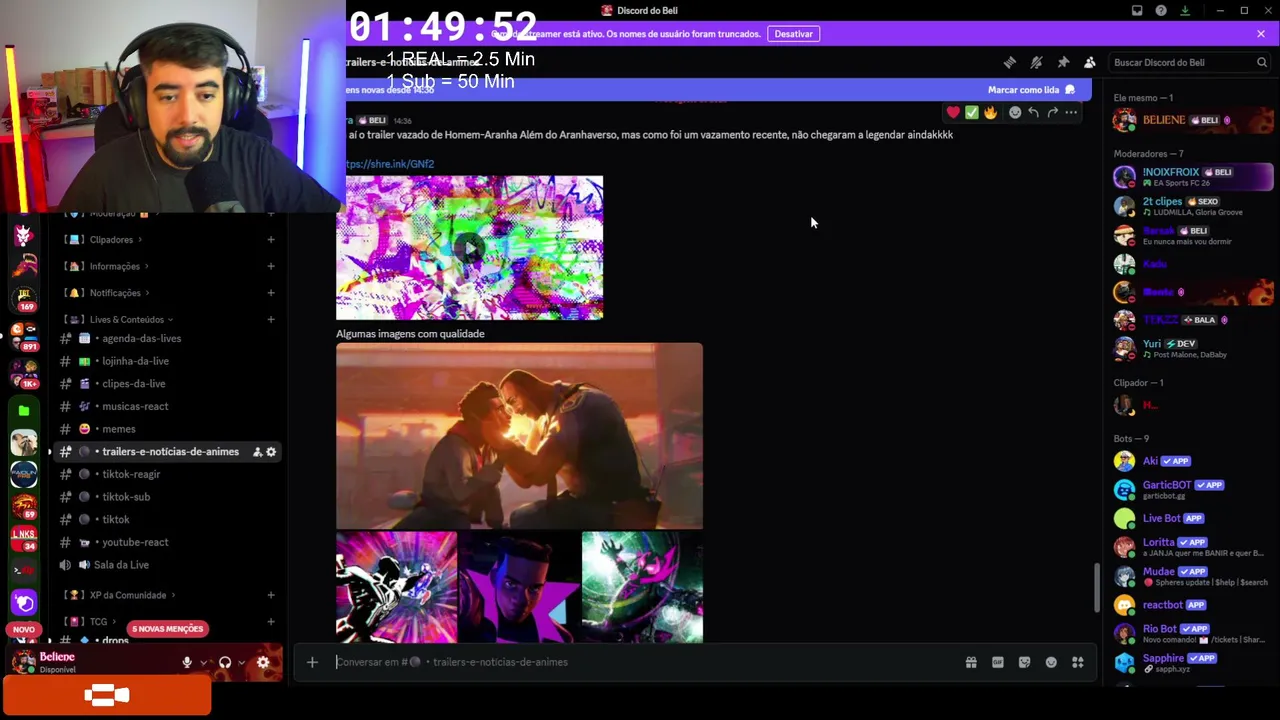This screenshot has height=720, width=1280.
Task: Click the search magnifier icon
Action: tap(1262, 62)
